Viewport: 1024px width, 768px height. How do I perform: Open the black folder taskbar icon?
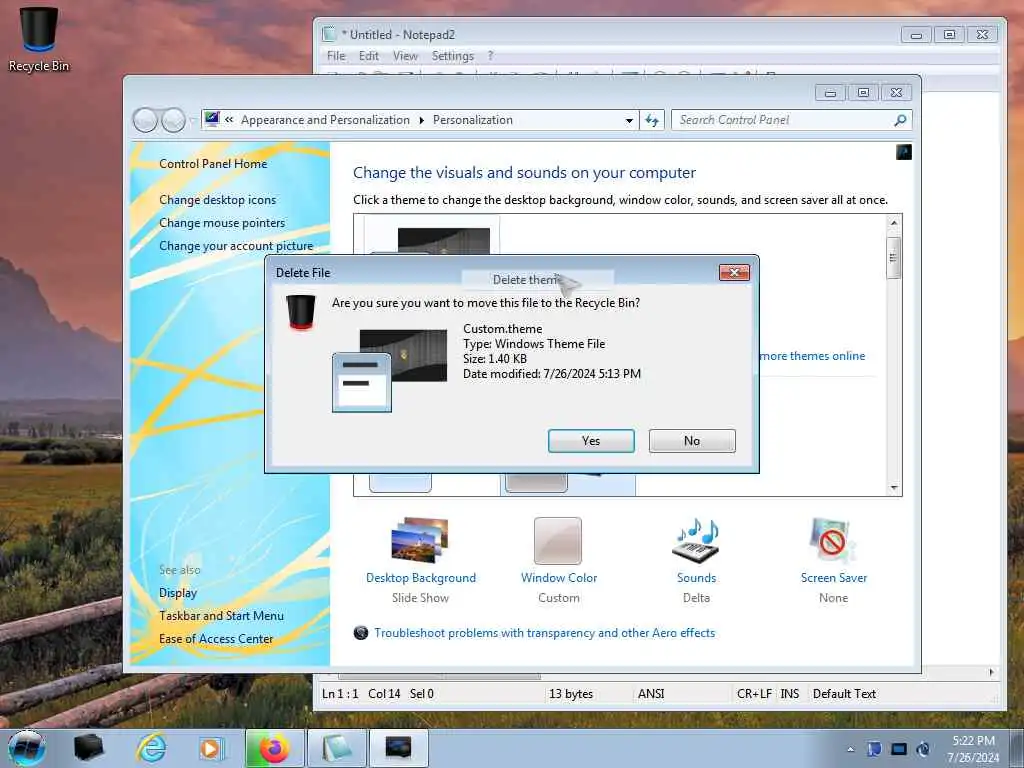pos(88,748)
